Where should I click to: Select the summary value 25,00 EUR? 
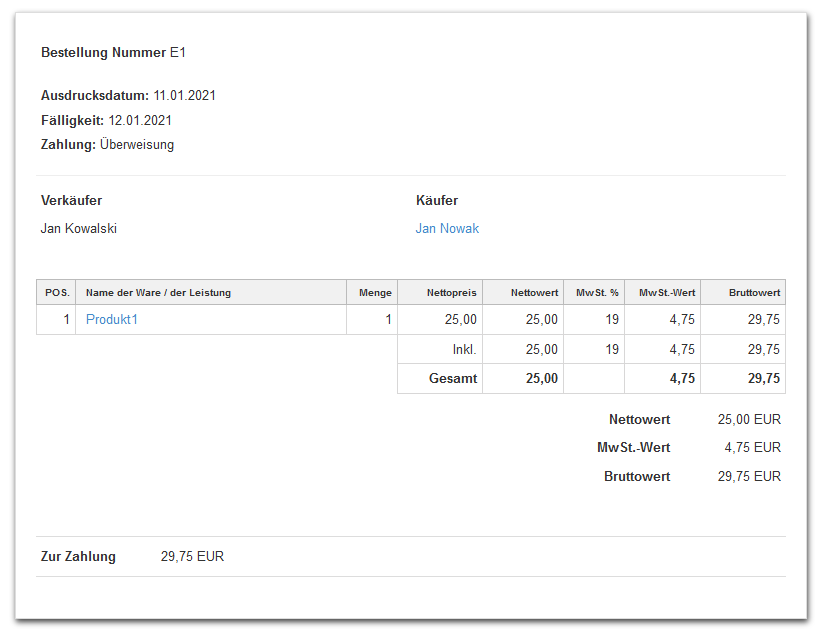pos(749,420)
